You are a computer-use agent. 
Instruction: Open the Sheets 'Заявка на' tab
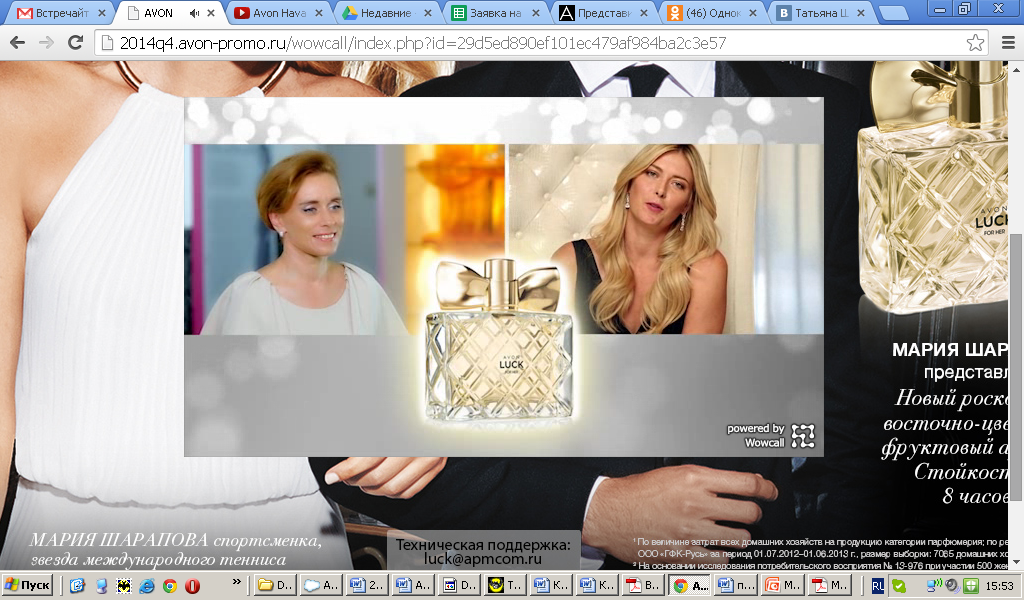[x=494, y=13]
